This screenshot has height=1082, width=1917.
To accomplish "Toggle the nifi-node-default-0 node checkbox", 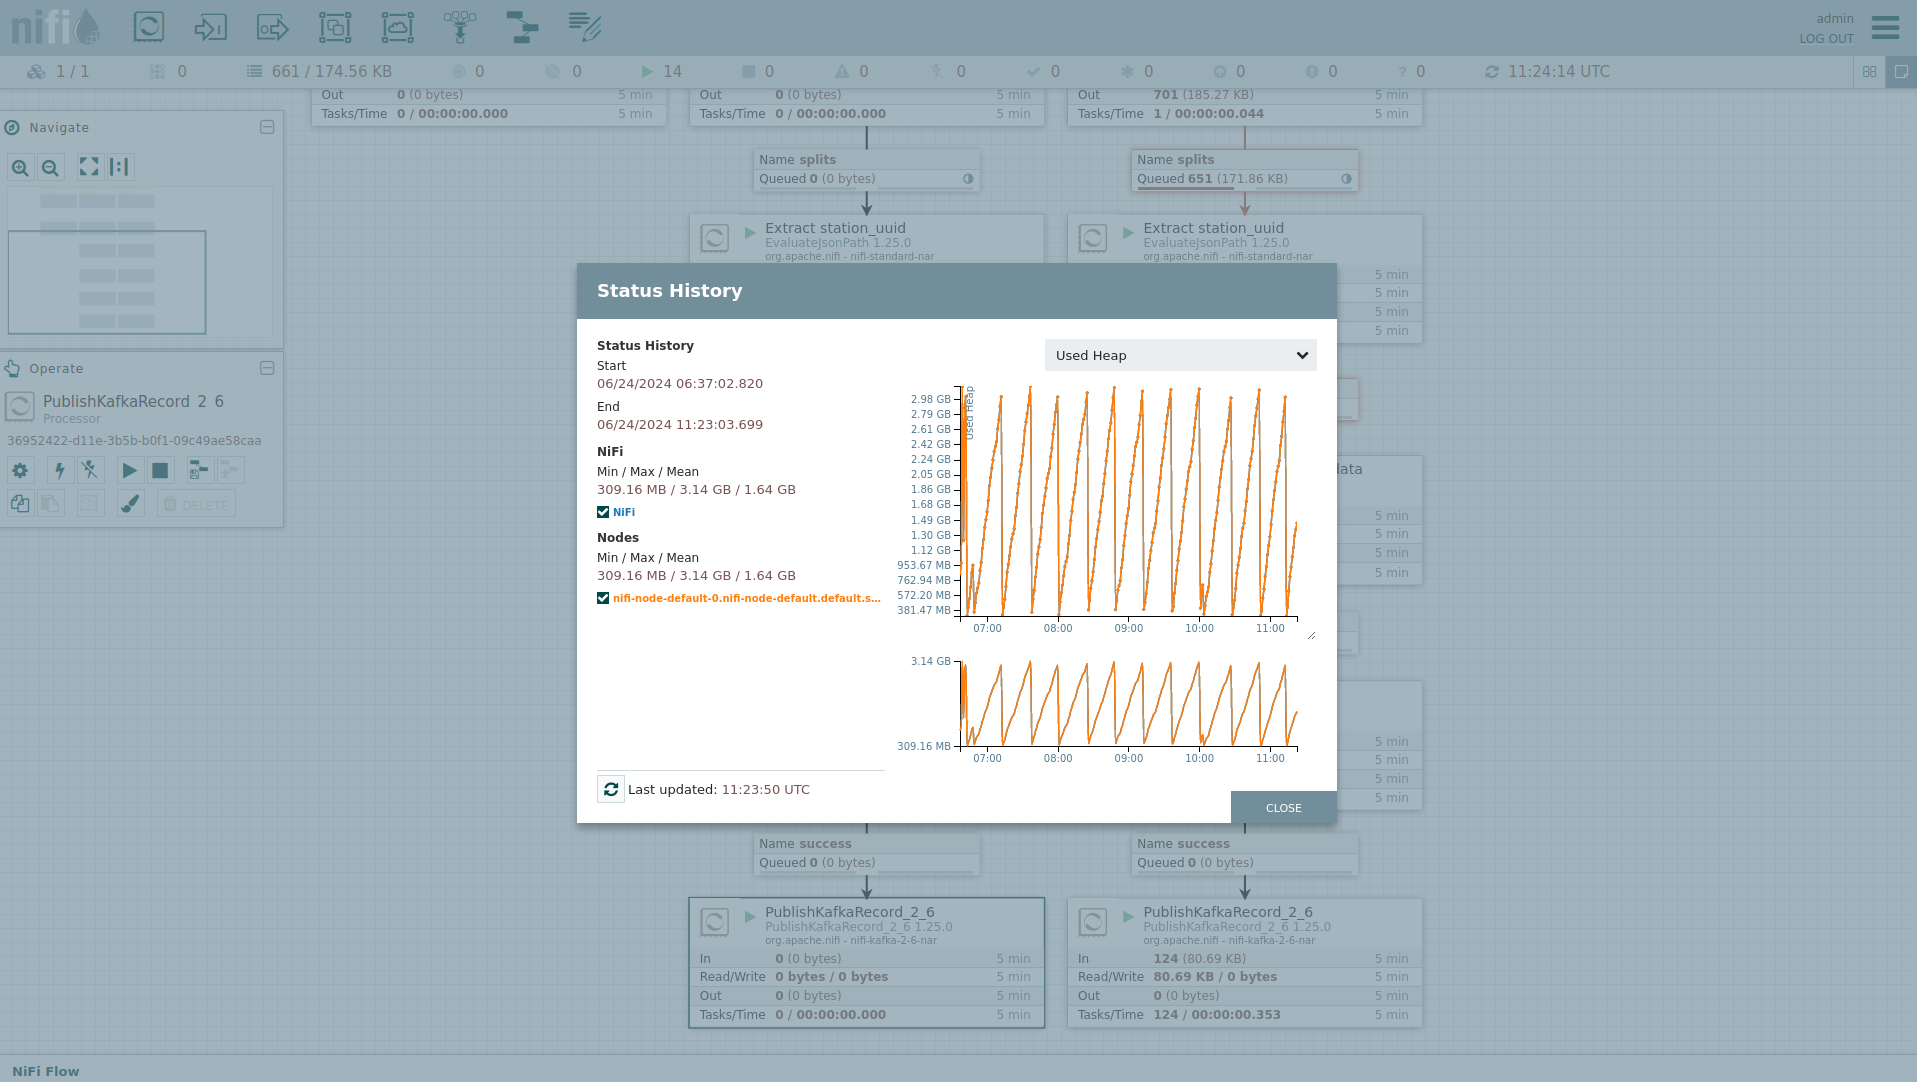I will coord(603,598).
